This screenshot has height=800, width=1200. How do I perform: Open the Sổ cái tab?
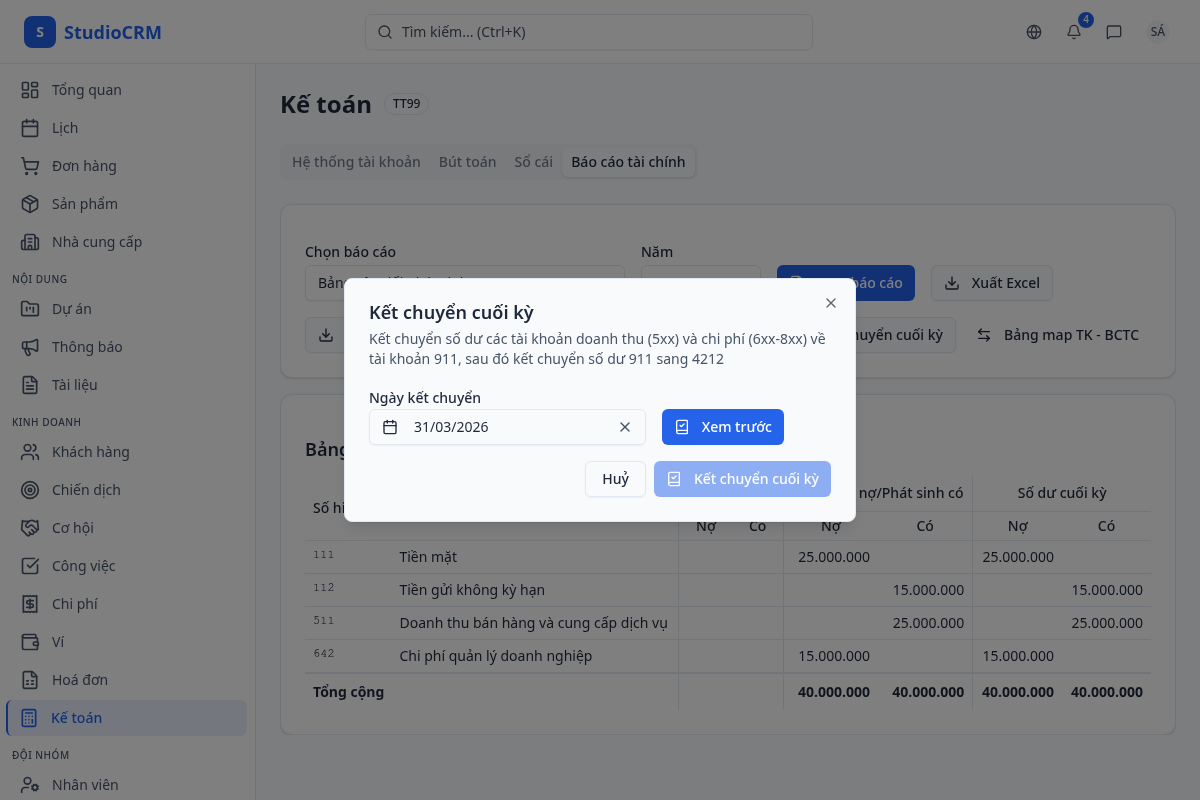coord(533,162)
